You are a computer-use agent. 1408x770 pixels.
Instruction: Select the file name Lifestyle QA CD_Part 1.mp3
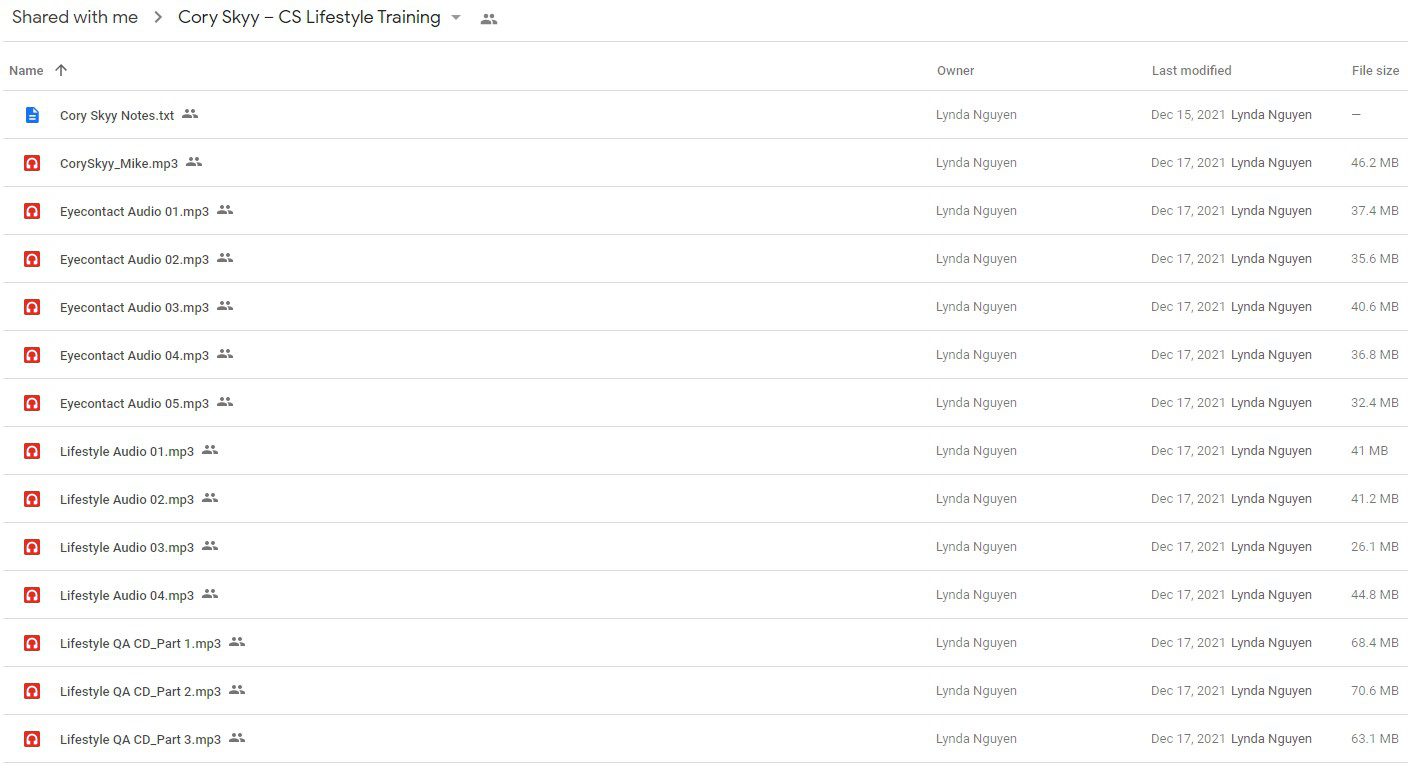point(140,643)
